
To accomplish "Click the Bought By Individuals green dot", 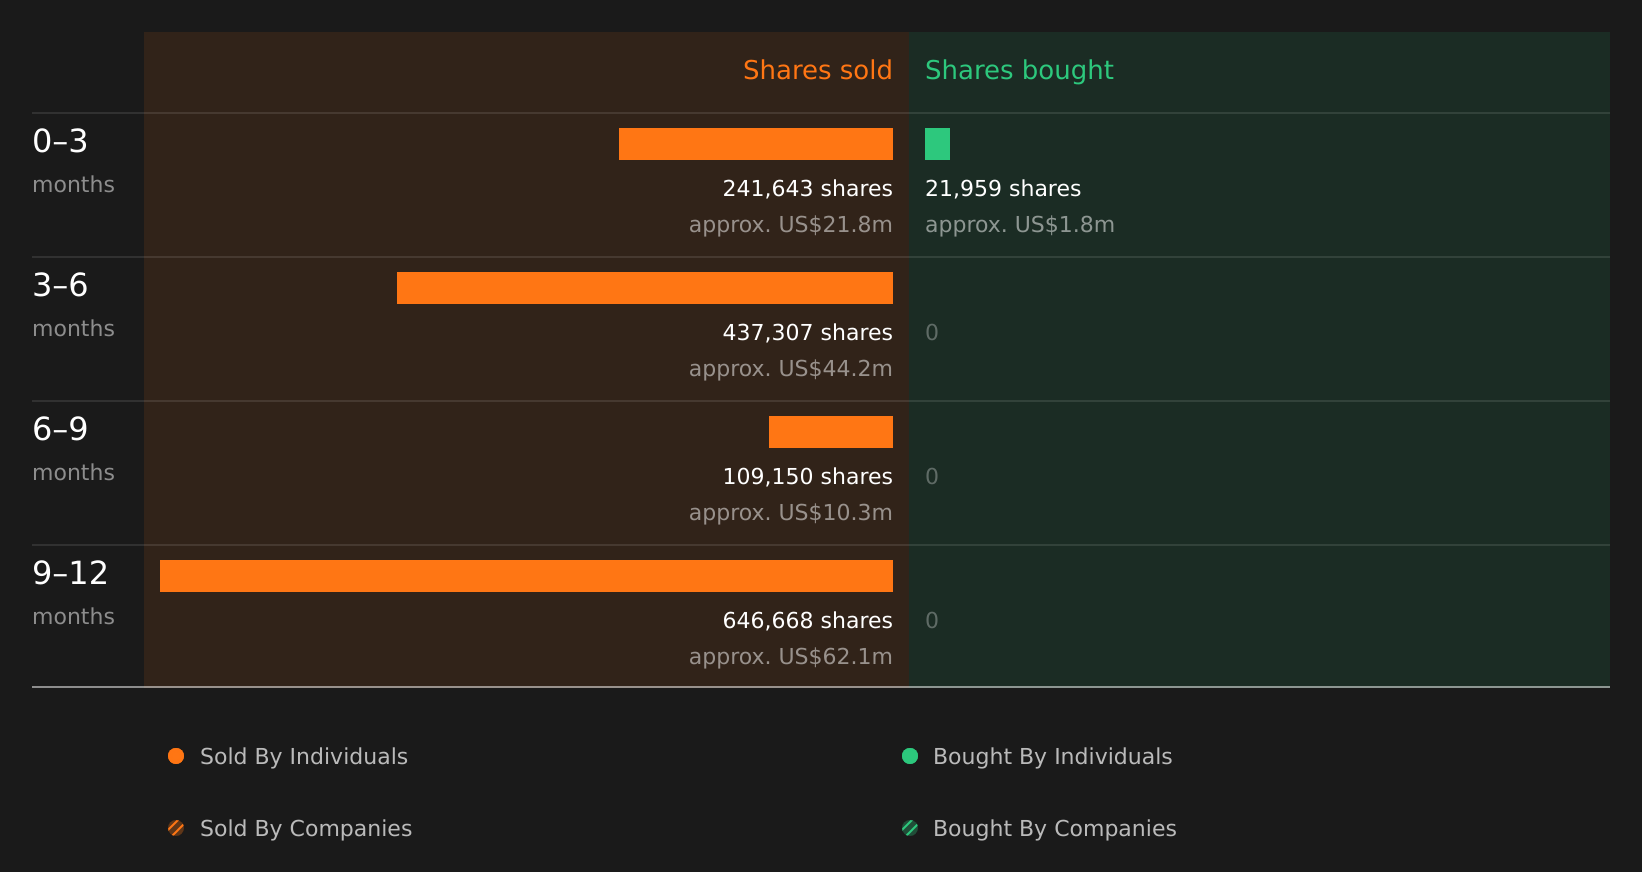I will (910, 756).
